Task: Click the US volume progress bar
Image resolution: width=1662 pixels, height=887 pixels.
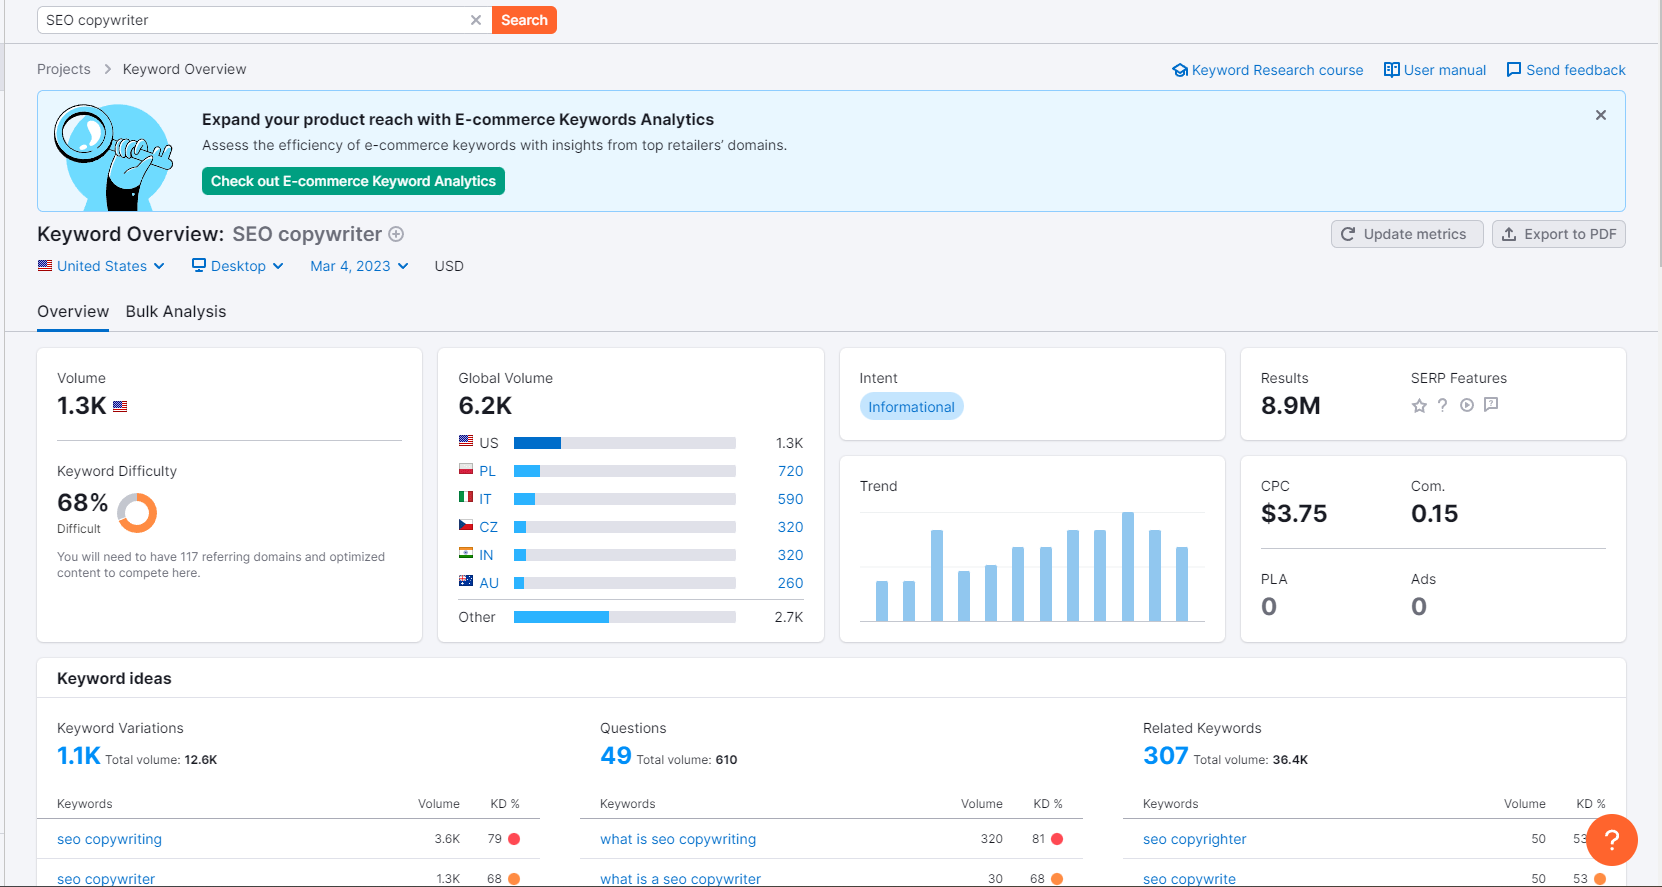Action: [625, 443]
